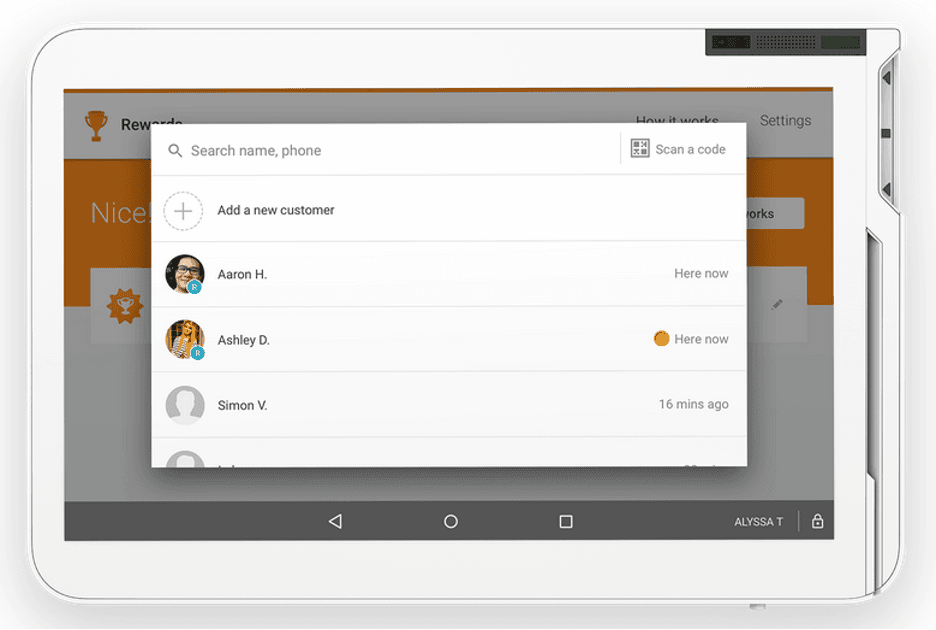Click the reward badge on Aaron H.'s avatar
This screenshot has height=630, width=936.
tap(198, 287)
